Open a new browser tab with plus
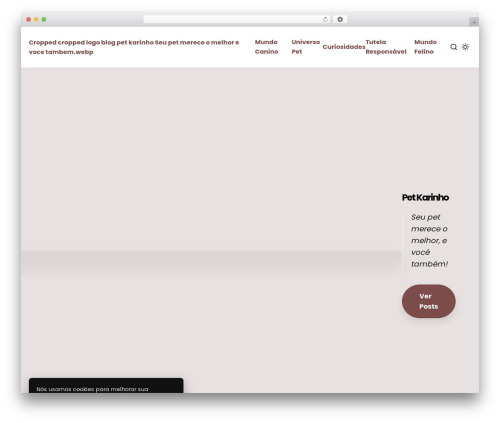This screenshot has height=423, width=500. pyautogui.click(x=474, y=22)
